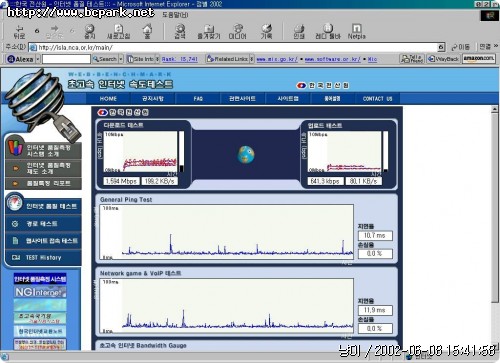This screenshot has height=363, width=500.
Task: Expand the address bar URL dropdown
Action: [x=441, y=47]
